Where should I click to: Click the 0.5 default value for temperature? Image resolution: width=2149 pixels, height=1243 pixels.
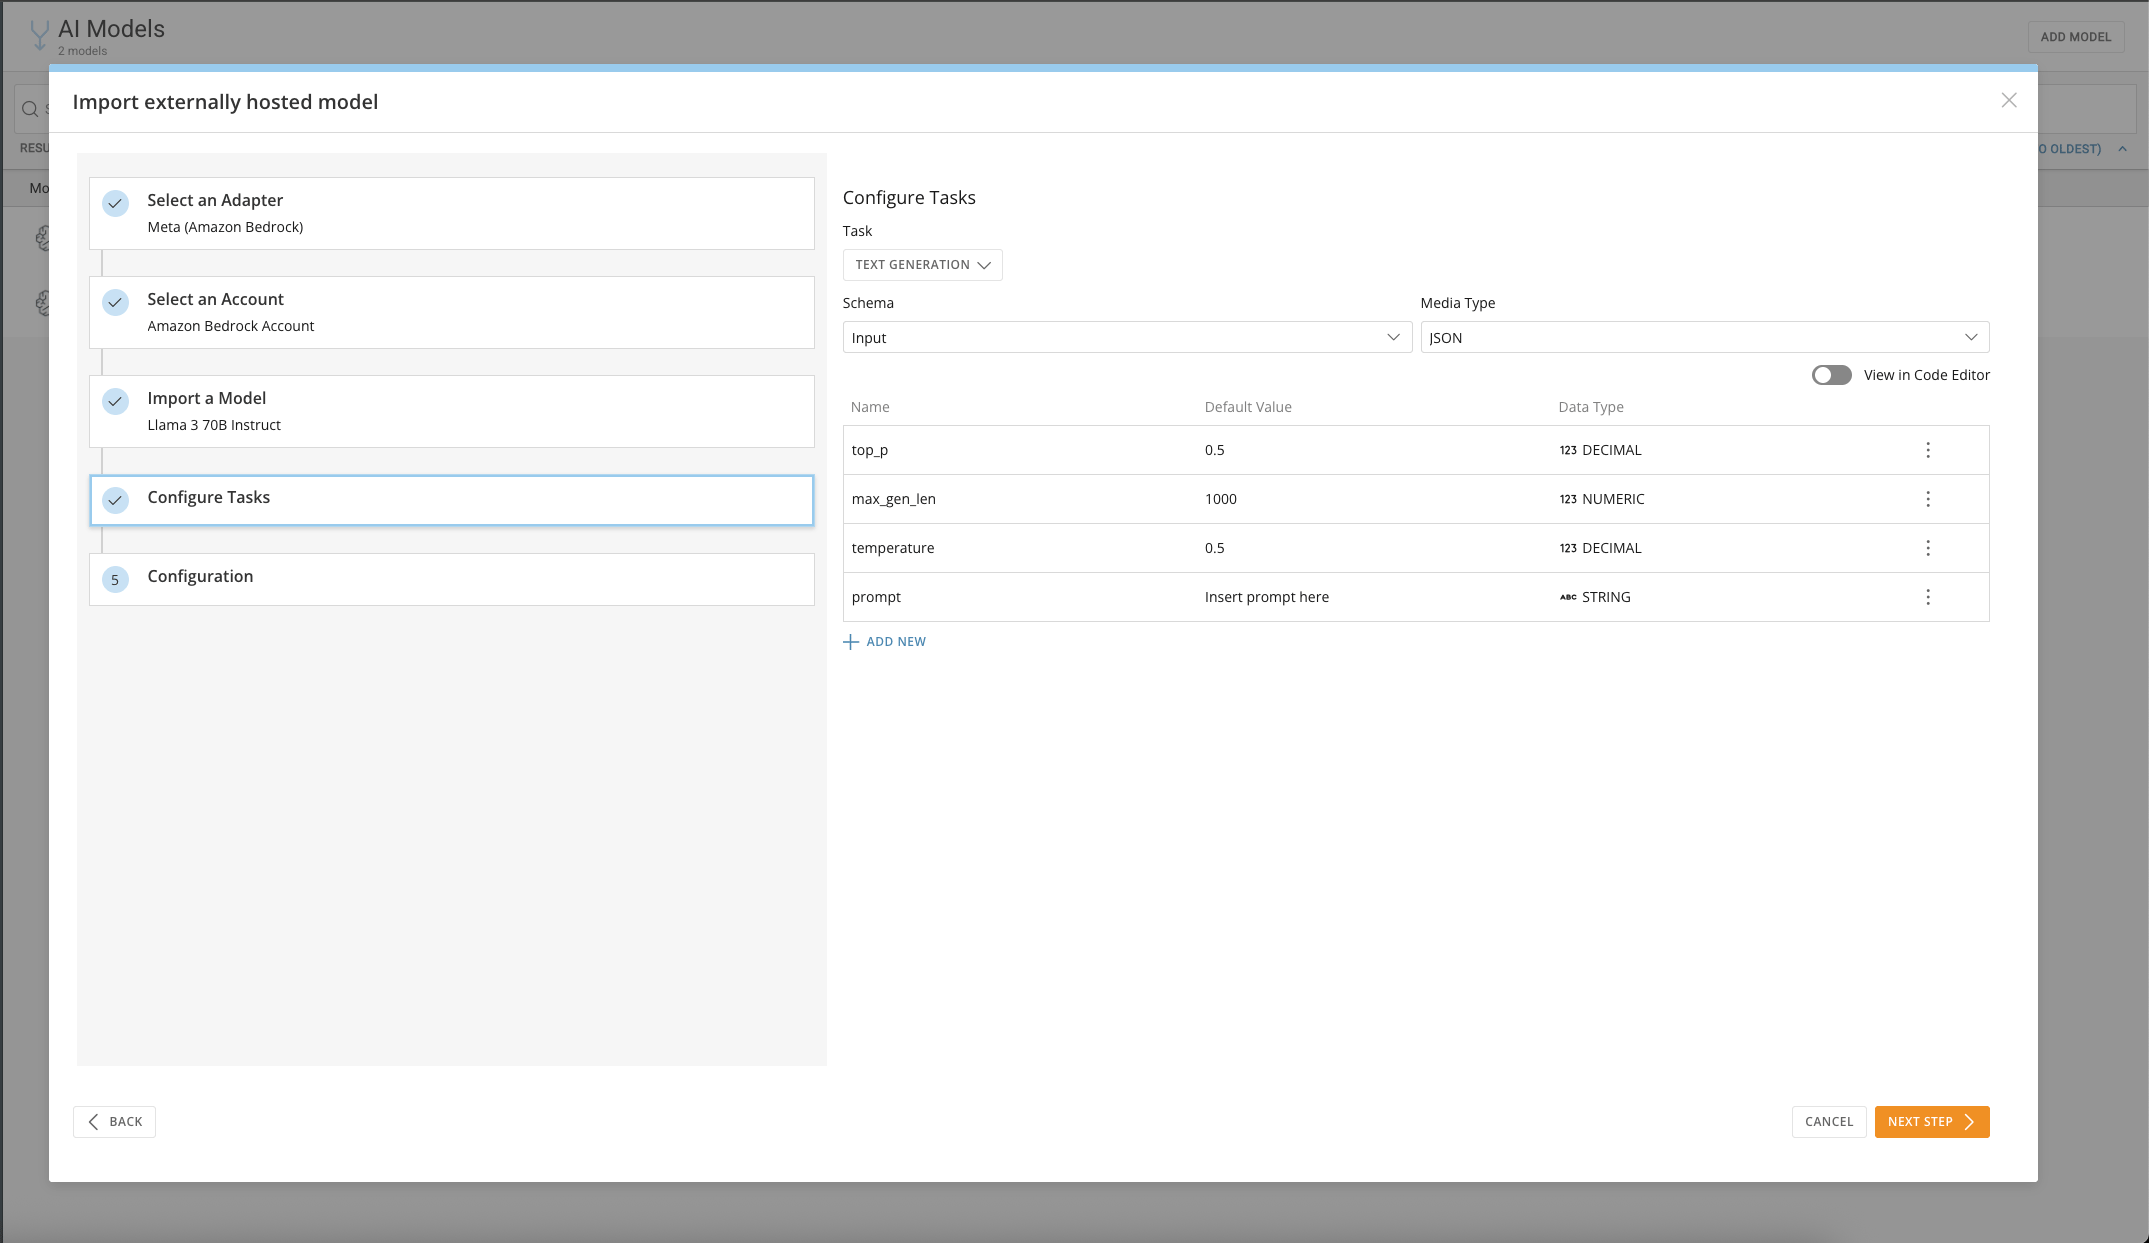[1215, 548]
